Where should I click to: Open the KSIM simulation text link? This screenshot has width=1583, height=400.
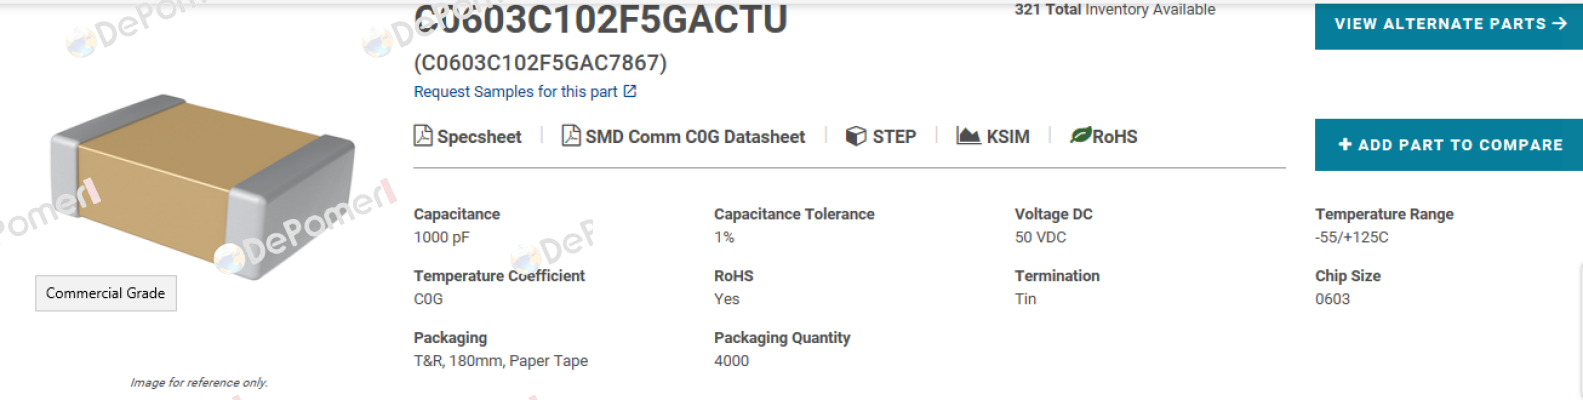click(1008, 137)
